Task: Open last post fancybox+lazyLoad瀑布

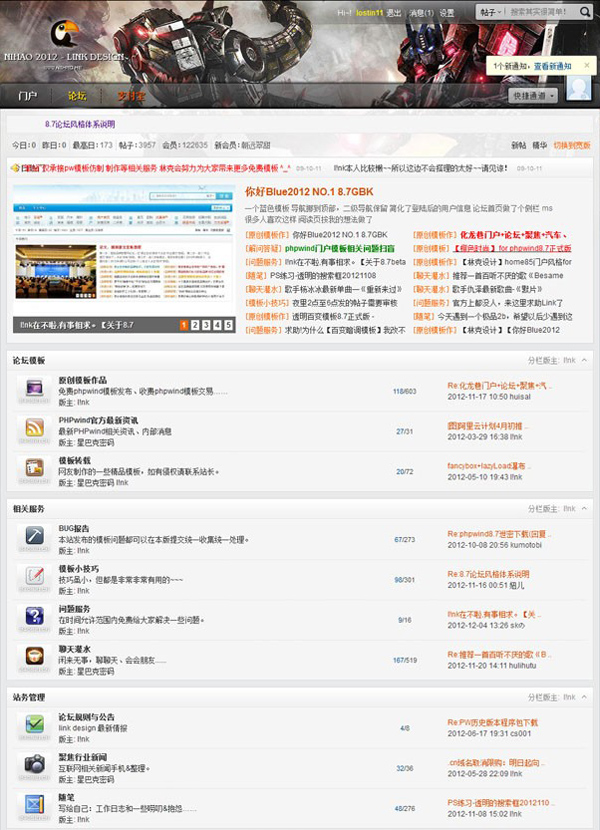Action: coord(488,466)
